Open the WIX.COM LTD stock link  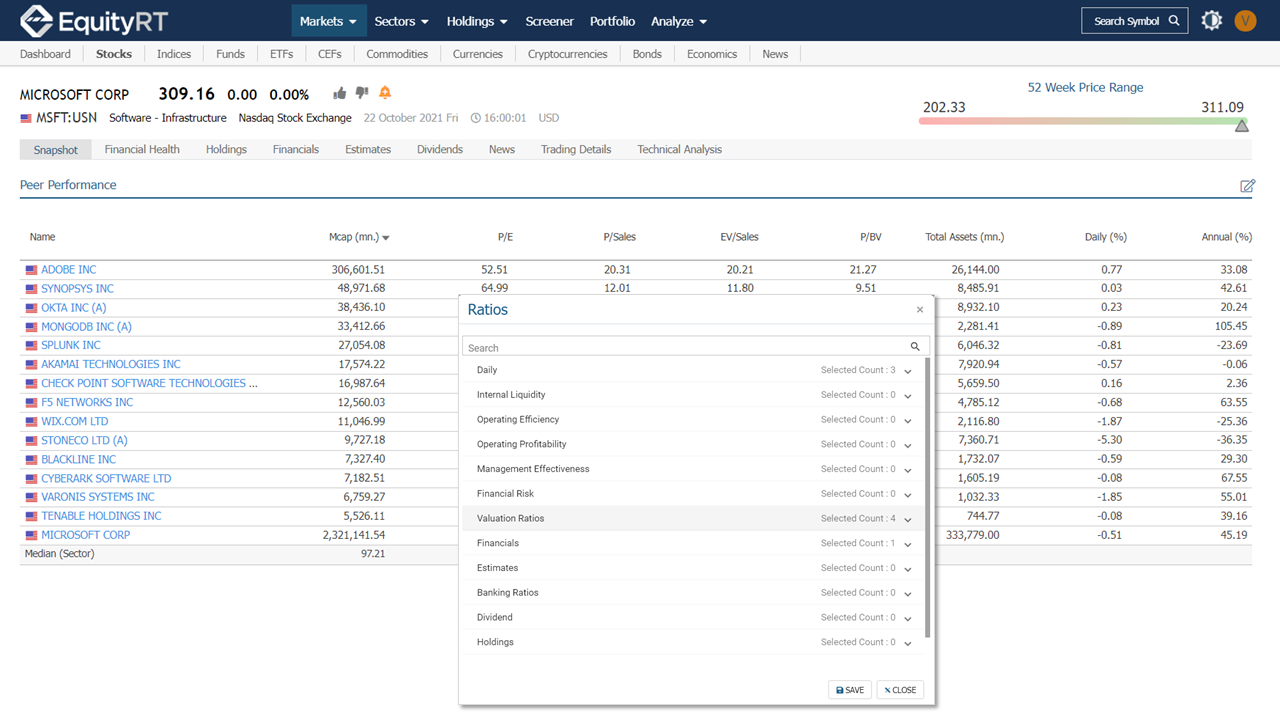point(75,421)
